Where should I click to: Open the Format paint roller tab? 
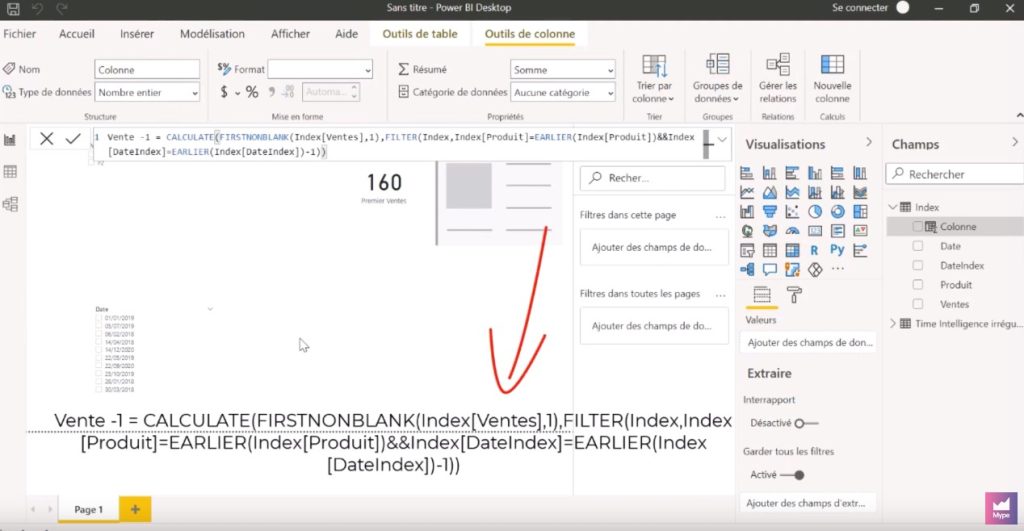[x=794, y=295]
